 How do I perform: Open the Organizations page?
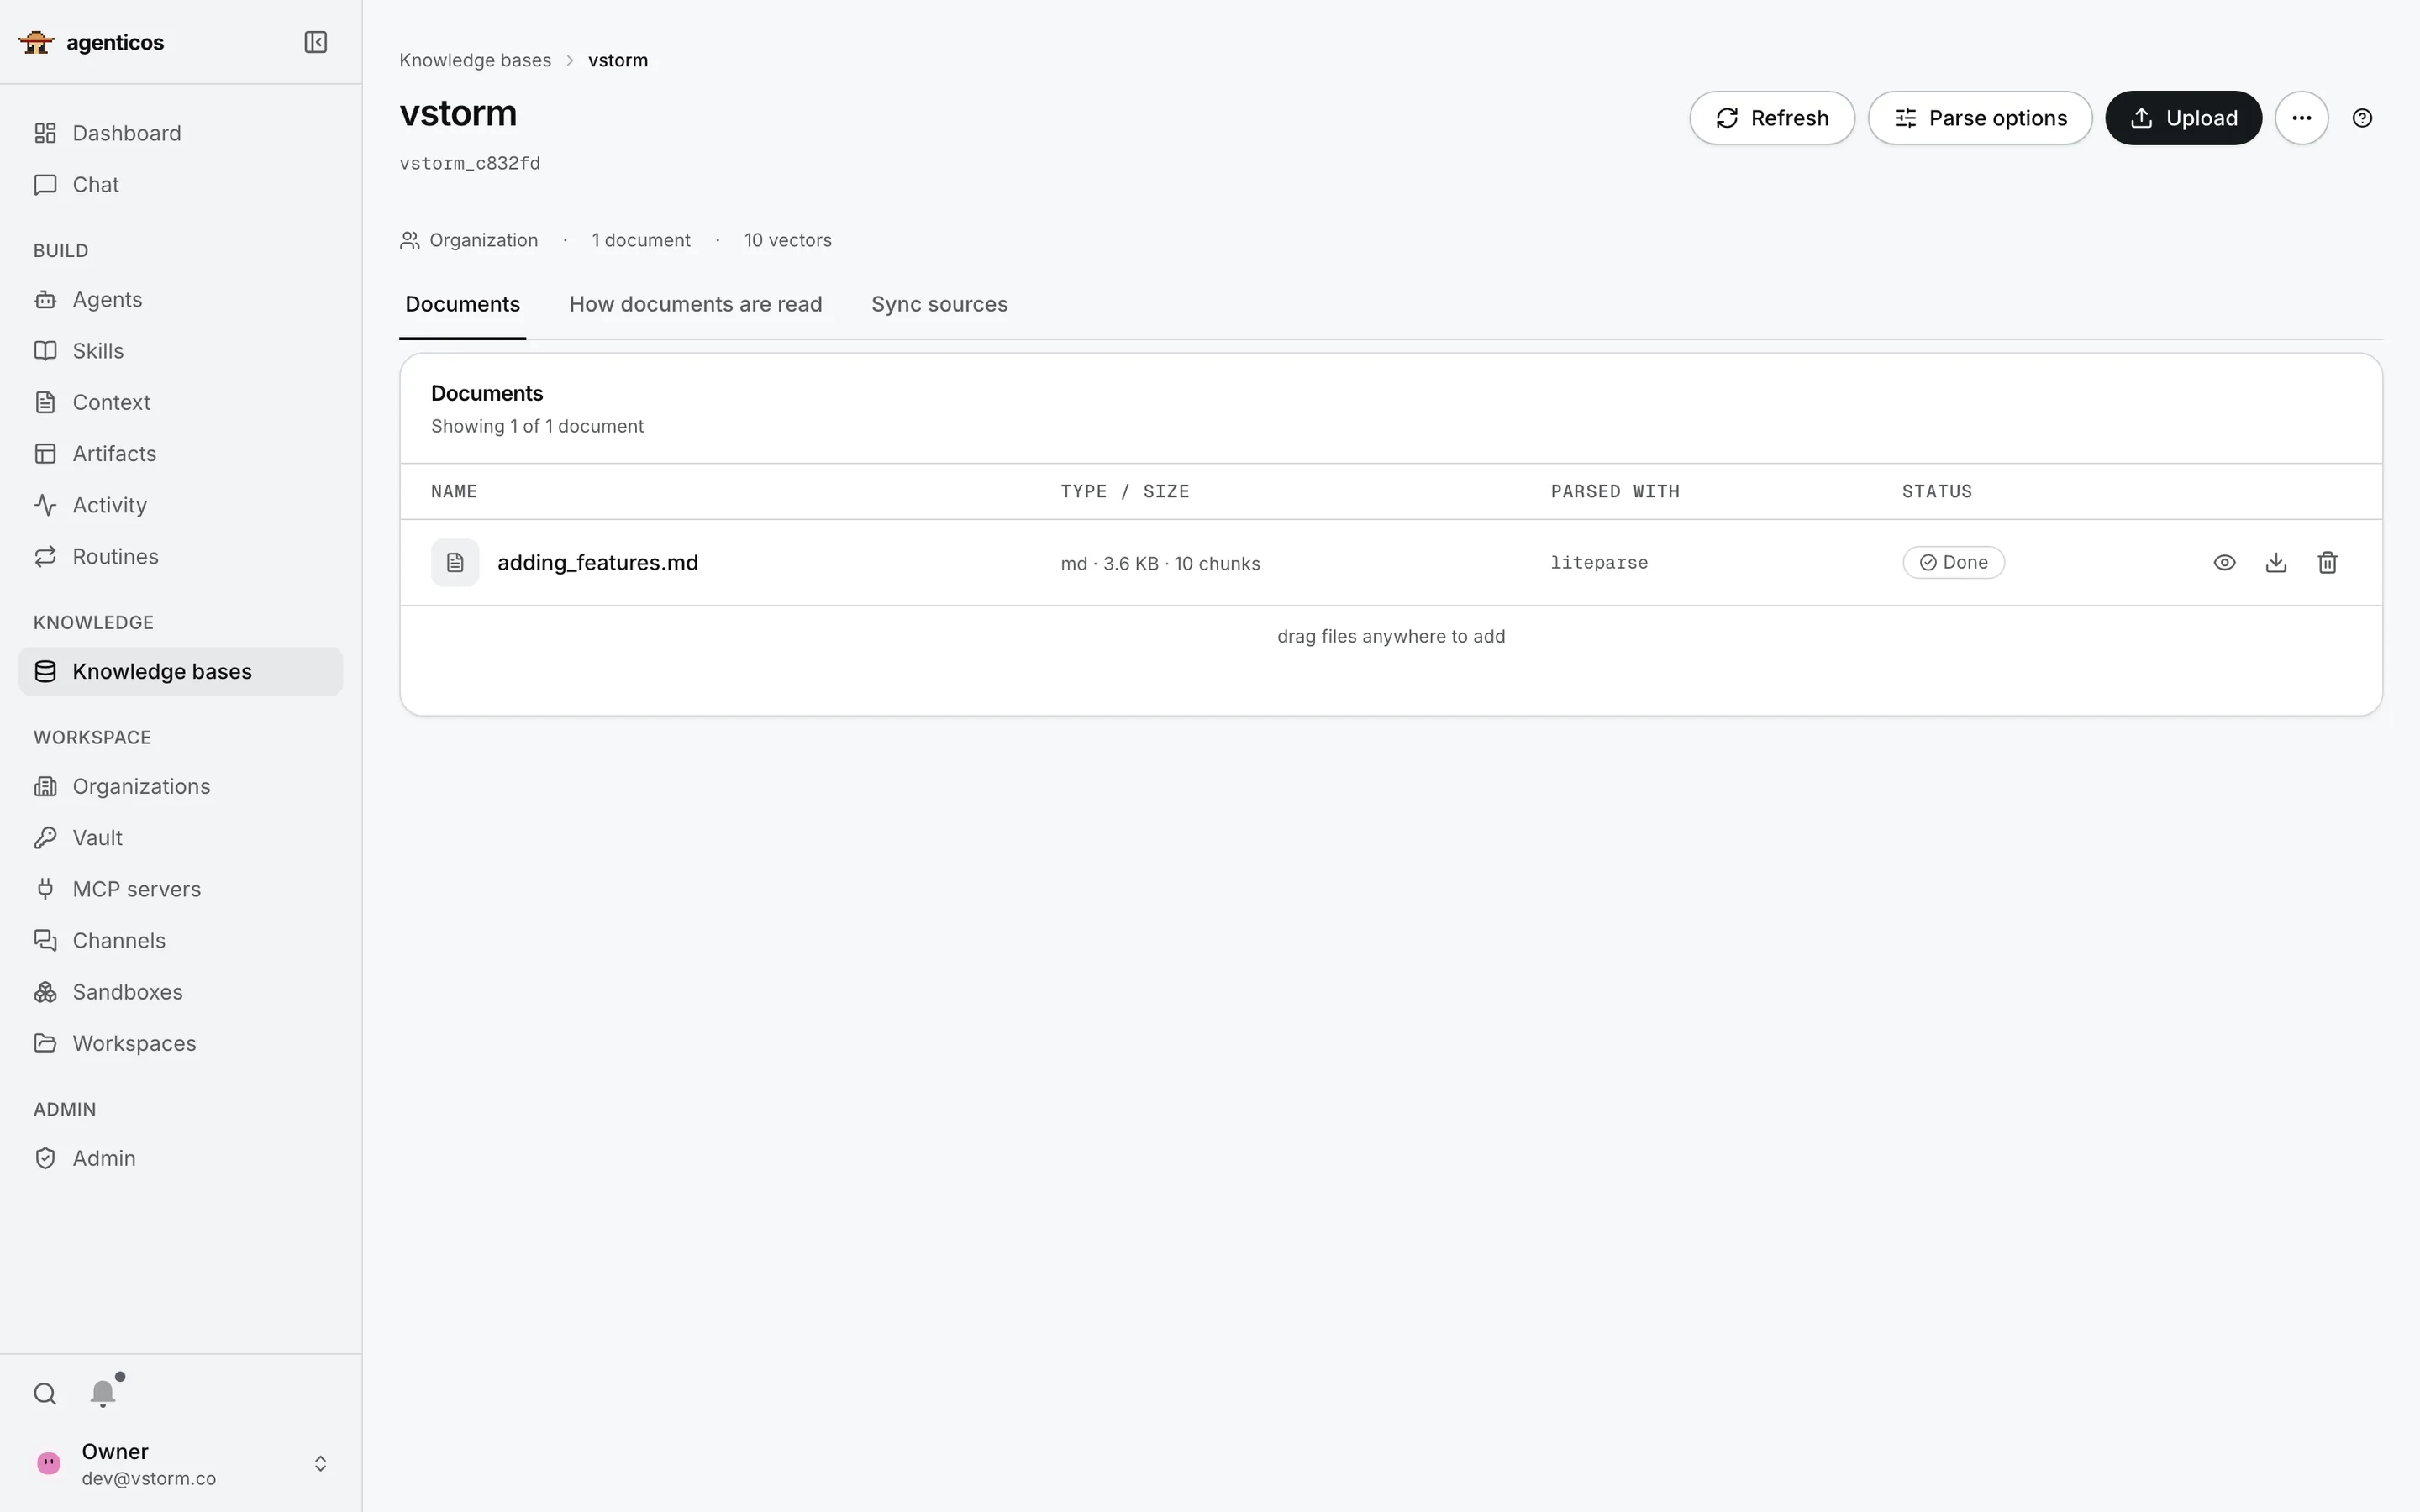coord(180,786)
